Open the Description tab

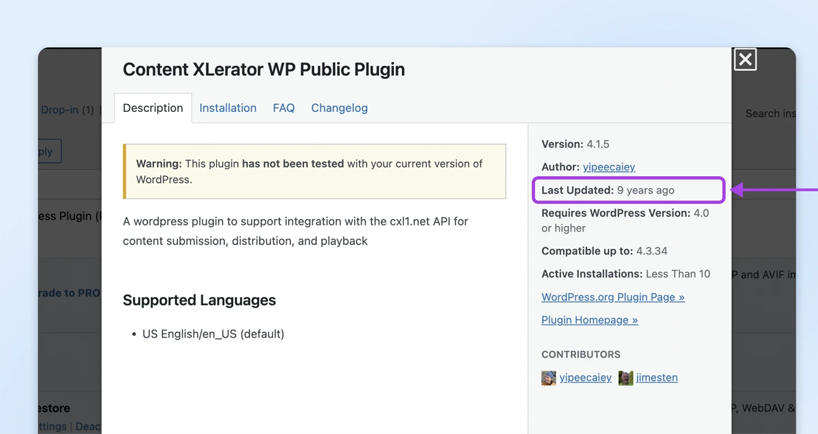tap(153, 108)
